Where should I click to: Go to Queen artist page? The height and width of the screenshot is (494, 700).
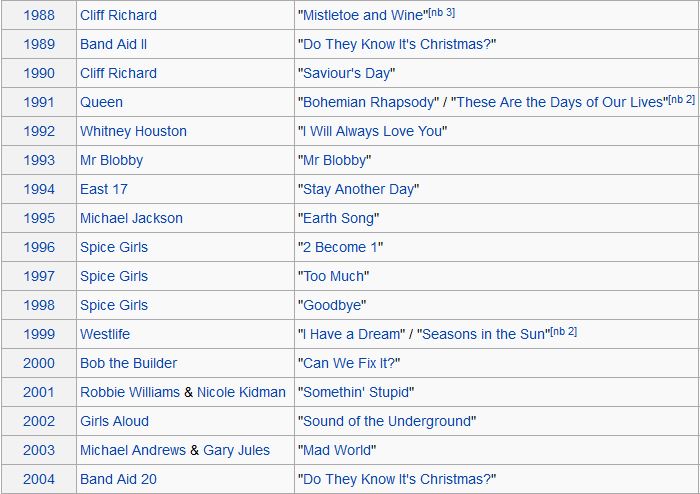pyautogui.click(x=101, y=102)
